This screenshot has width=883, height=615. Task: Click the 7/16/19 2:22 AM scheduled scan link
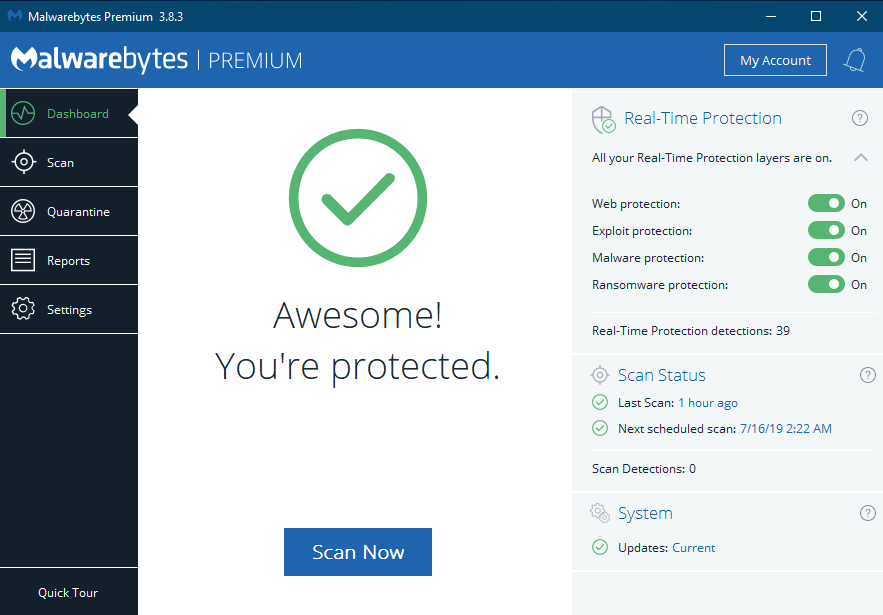point(786,429)
